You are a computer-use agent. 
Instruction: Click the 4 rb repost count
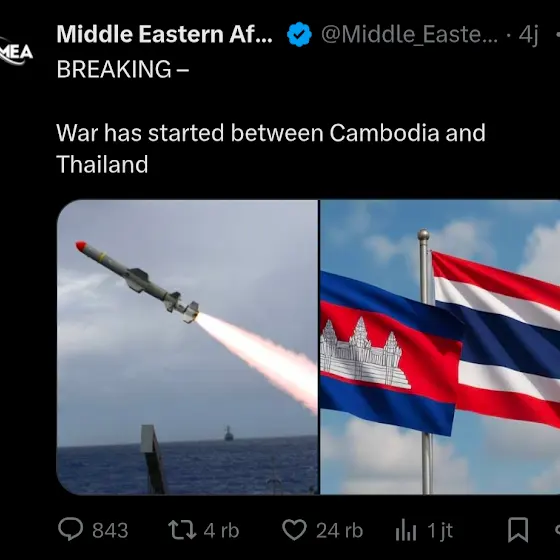[x=221, y=530]
